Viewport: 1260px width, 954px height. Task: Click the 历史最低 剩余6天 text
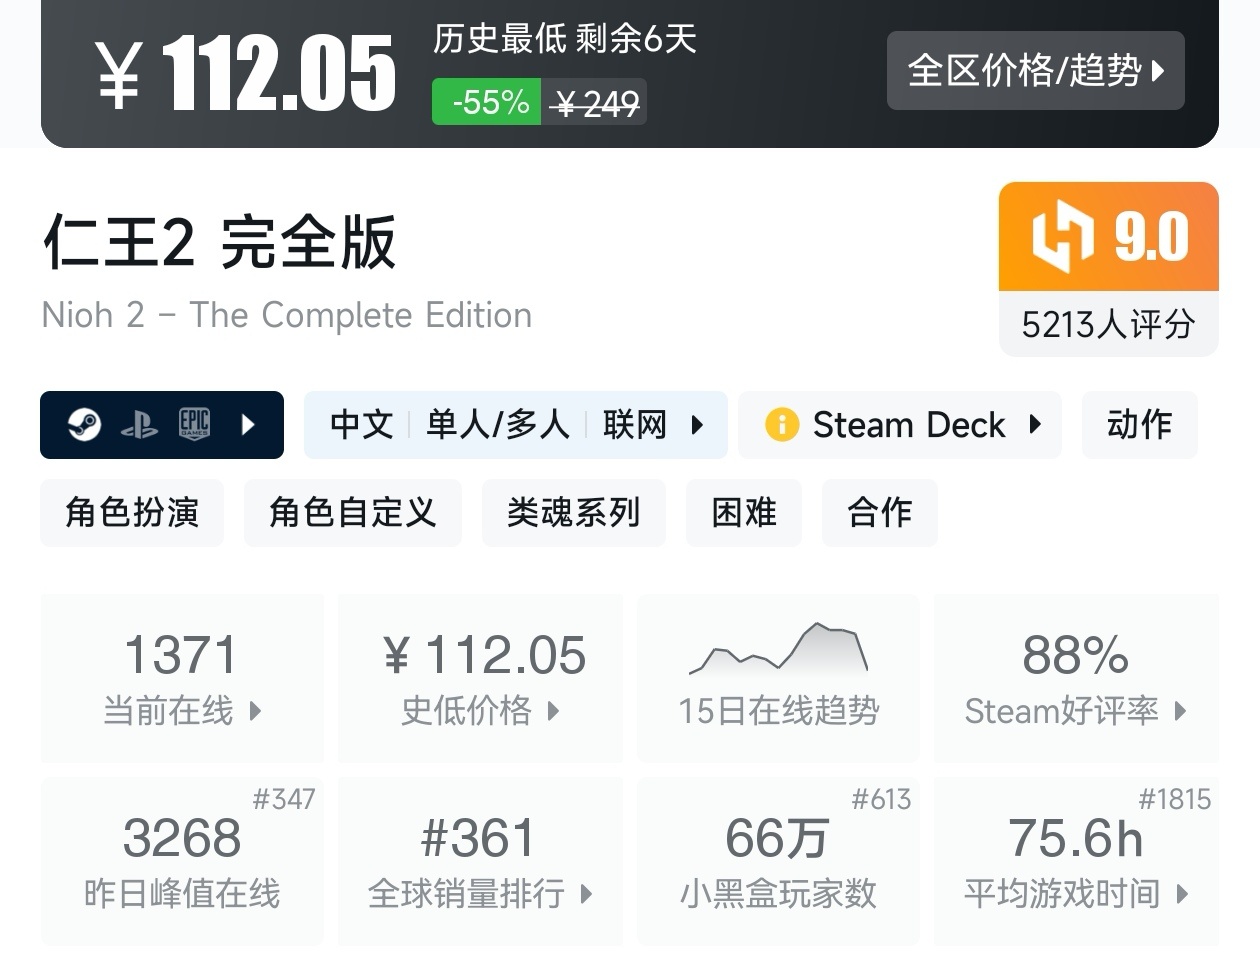(x=565, y=39)
